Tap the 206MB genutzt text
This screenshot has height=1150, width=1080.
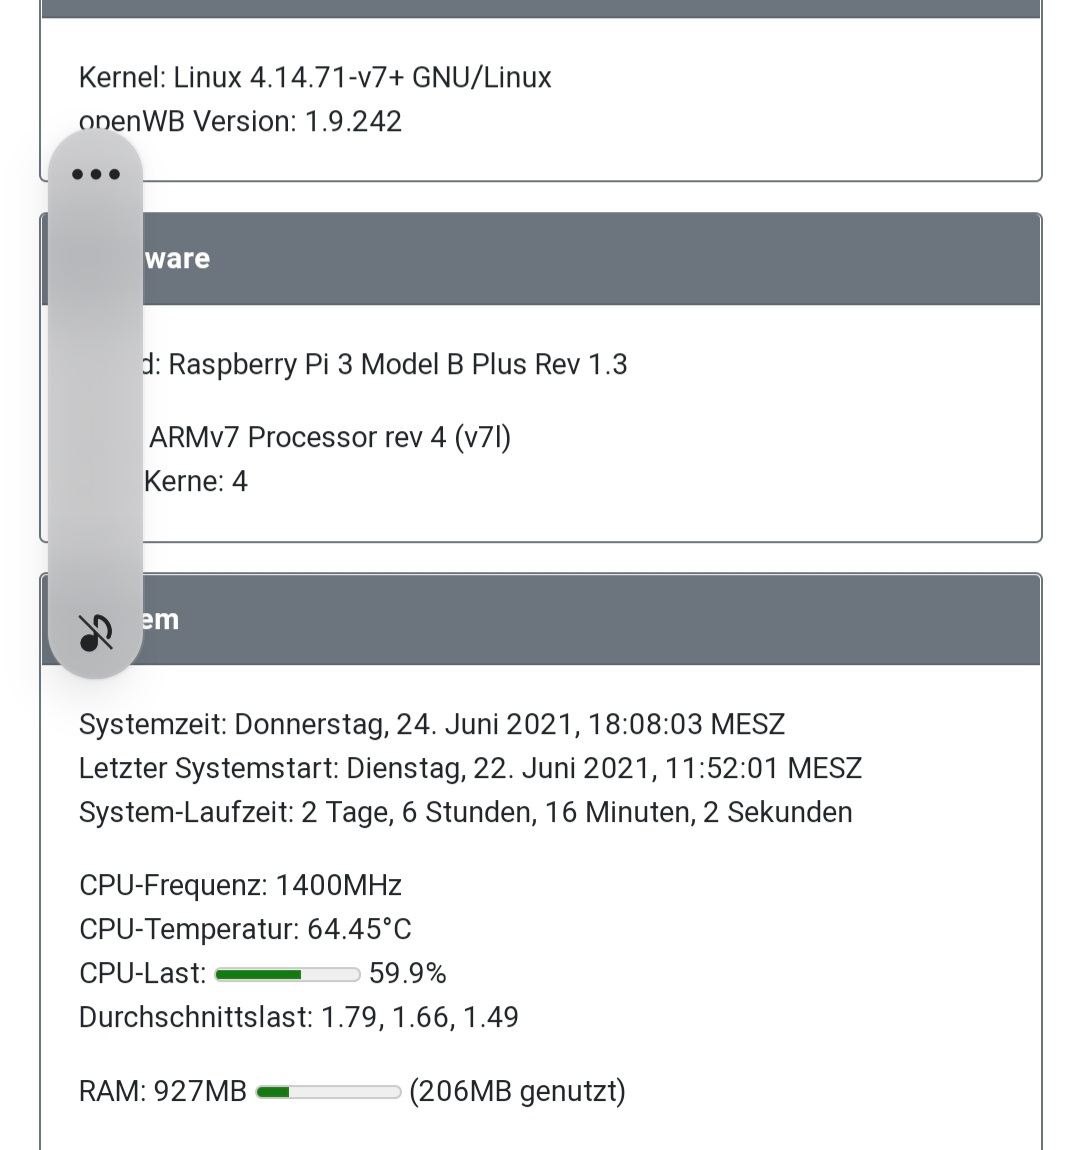click(517, 1091)
